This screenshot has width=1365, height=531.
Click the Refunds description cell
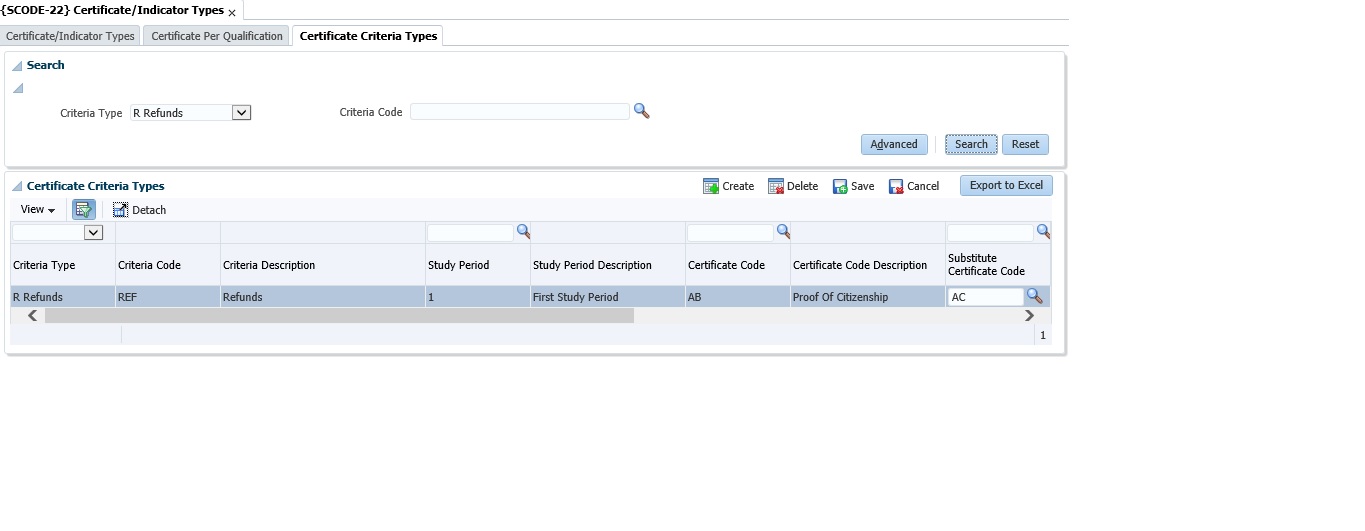pos(323,297)
